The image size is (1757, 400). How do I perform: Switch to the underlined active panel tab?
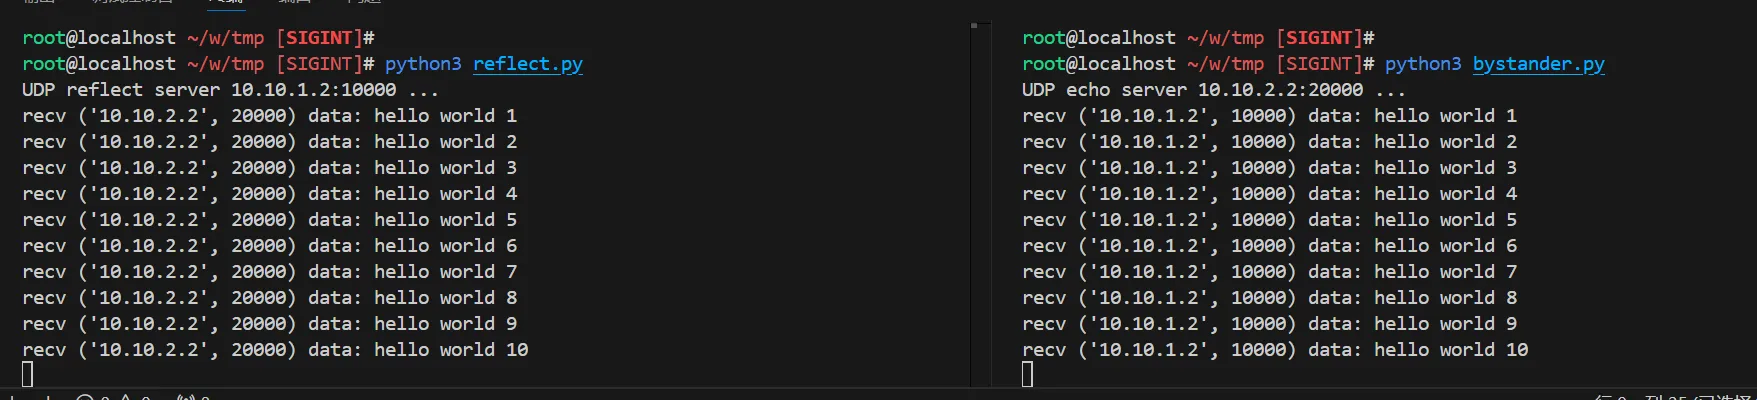226,2
